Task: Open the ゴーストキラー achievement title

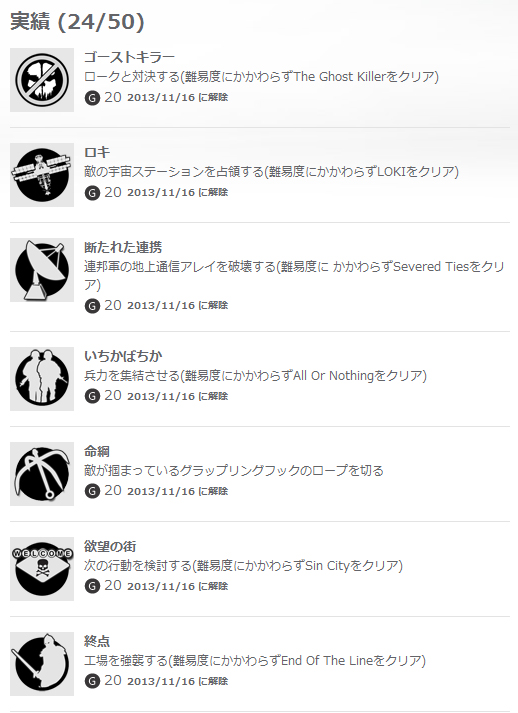Action: click(129, 57)
